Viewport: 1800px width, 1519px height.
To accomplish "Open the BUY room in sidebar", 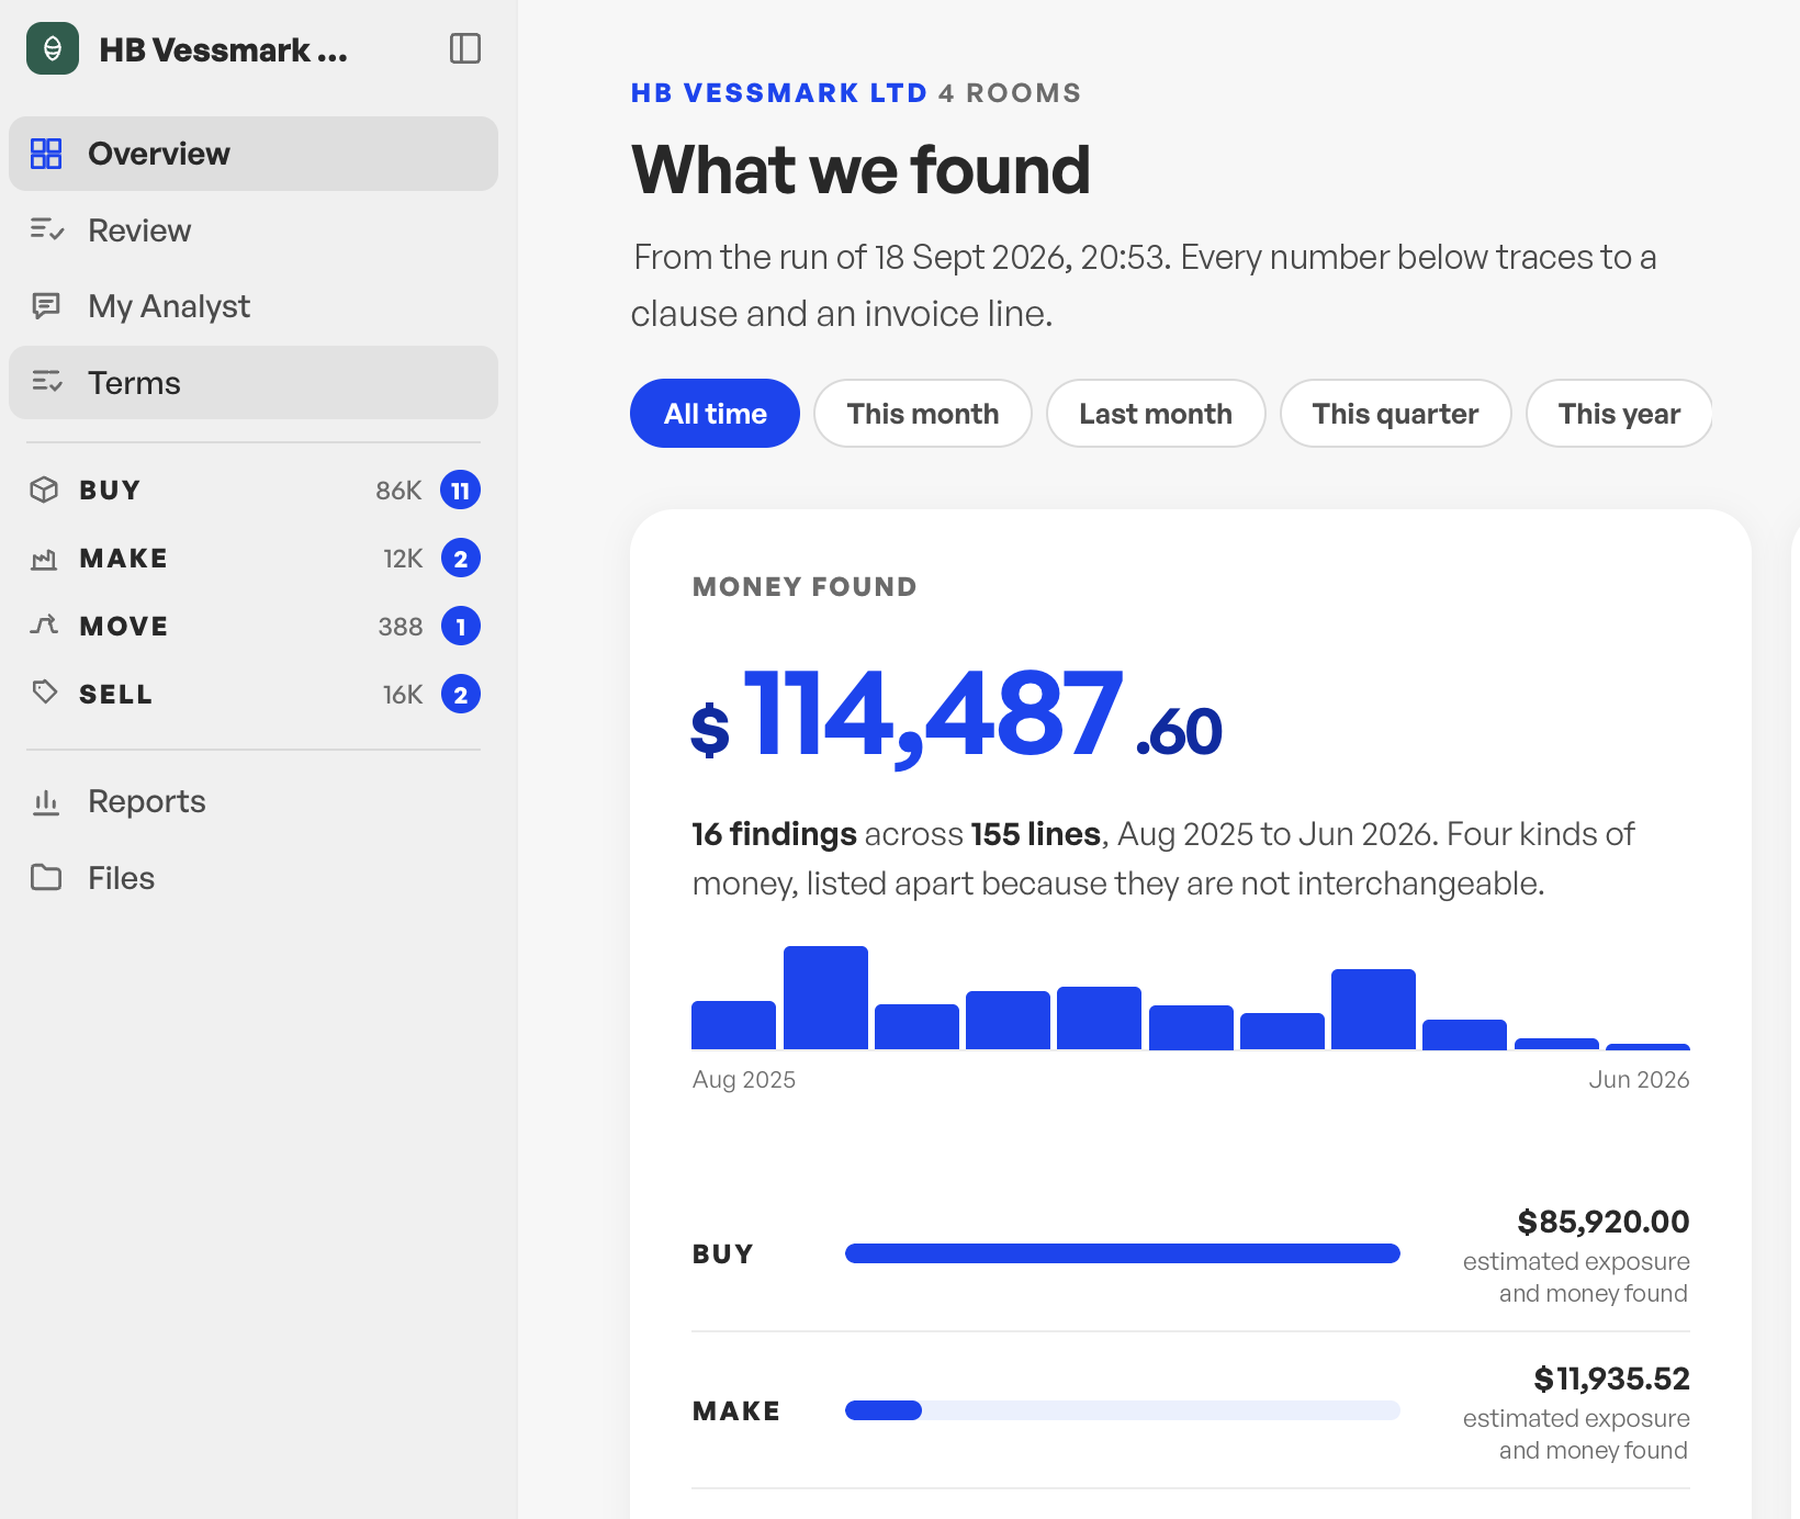I will pyautogui.click(x=253, y=490).
